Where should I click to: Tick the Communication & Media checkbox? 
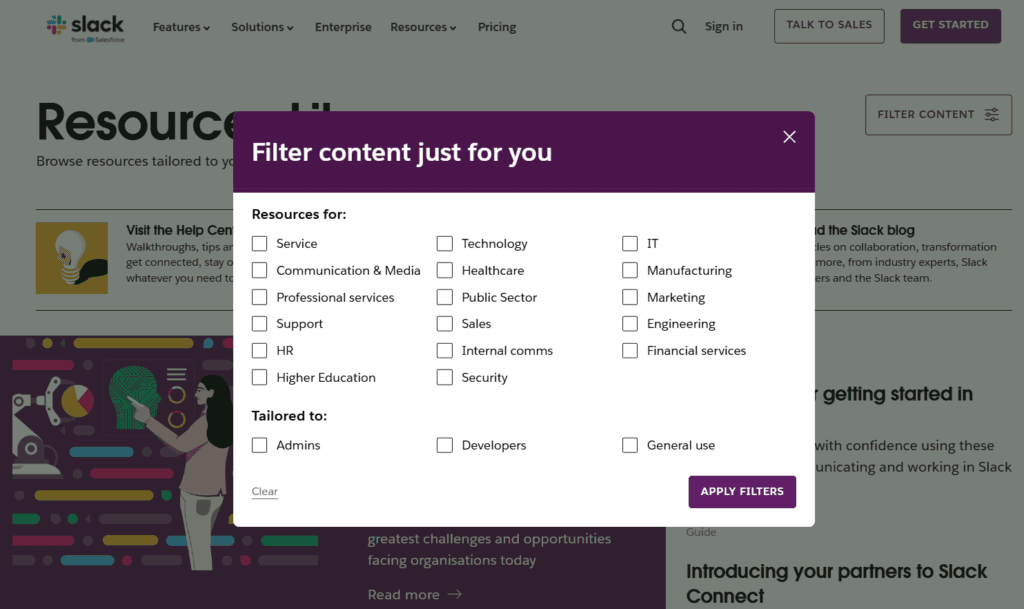tap(259, 270)
